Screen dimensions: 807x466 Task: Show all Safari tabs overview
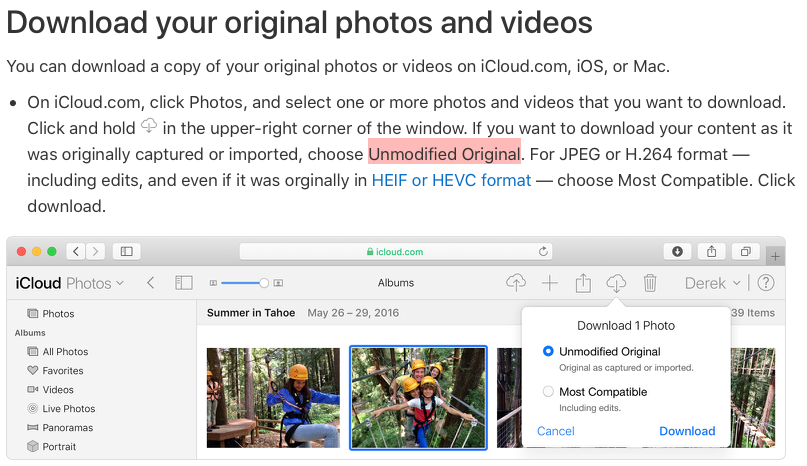coord(745,251)
